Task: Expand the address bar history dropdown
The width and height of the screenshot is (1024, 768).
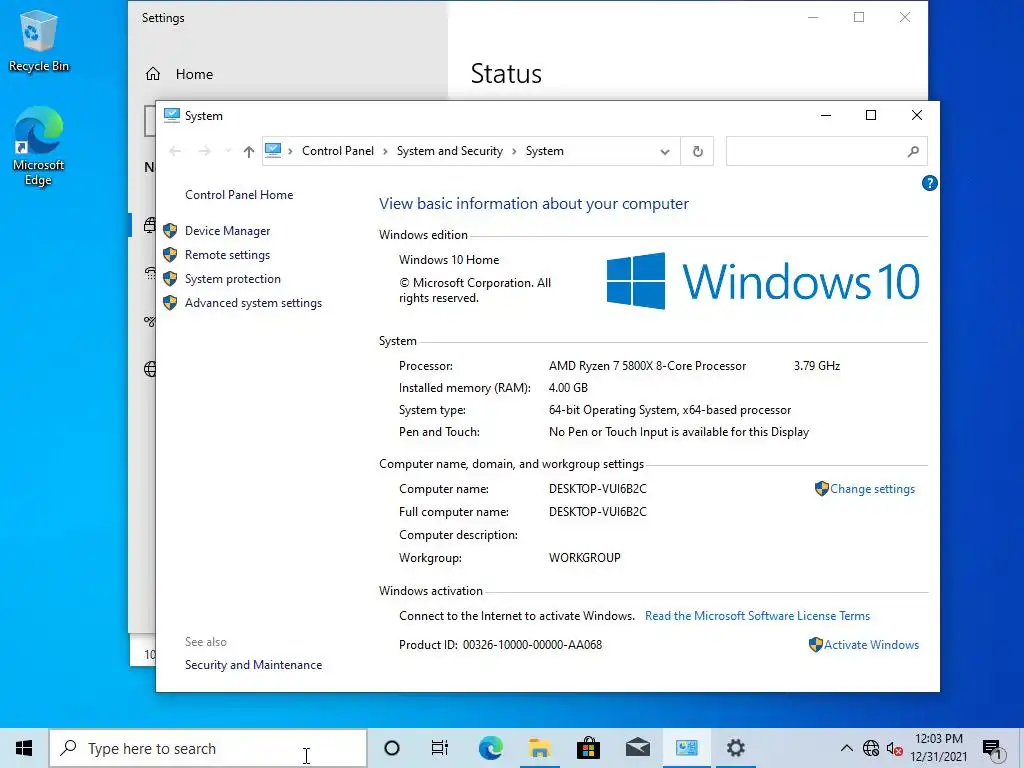Action: point(664,152)
